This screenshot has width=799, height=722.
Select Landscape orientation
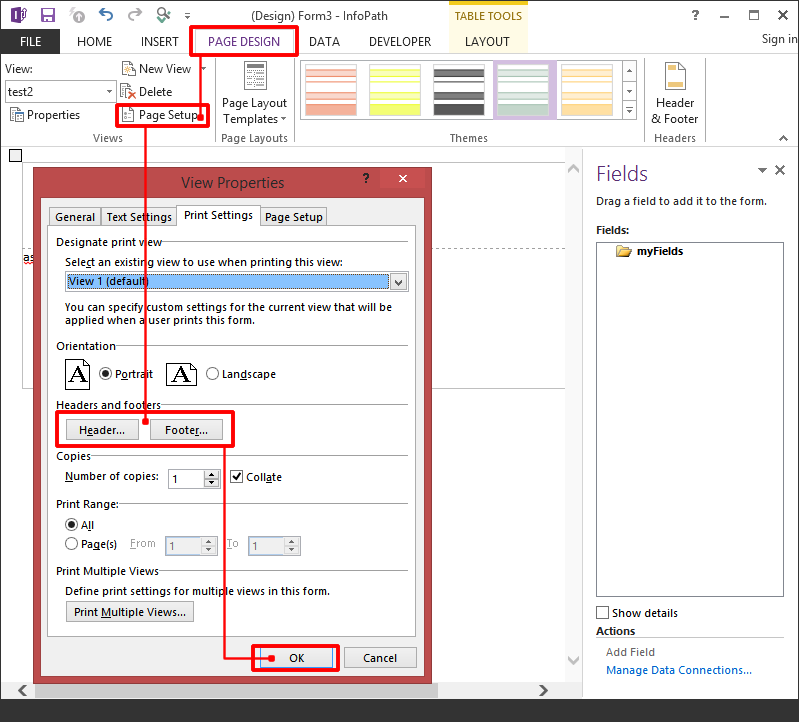click(212, 374)
